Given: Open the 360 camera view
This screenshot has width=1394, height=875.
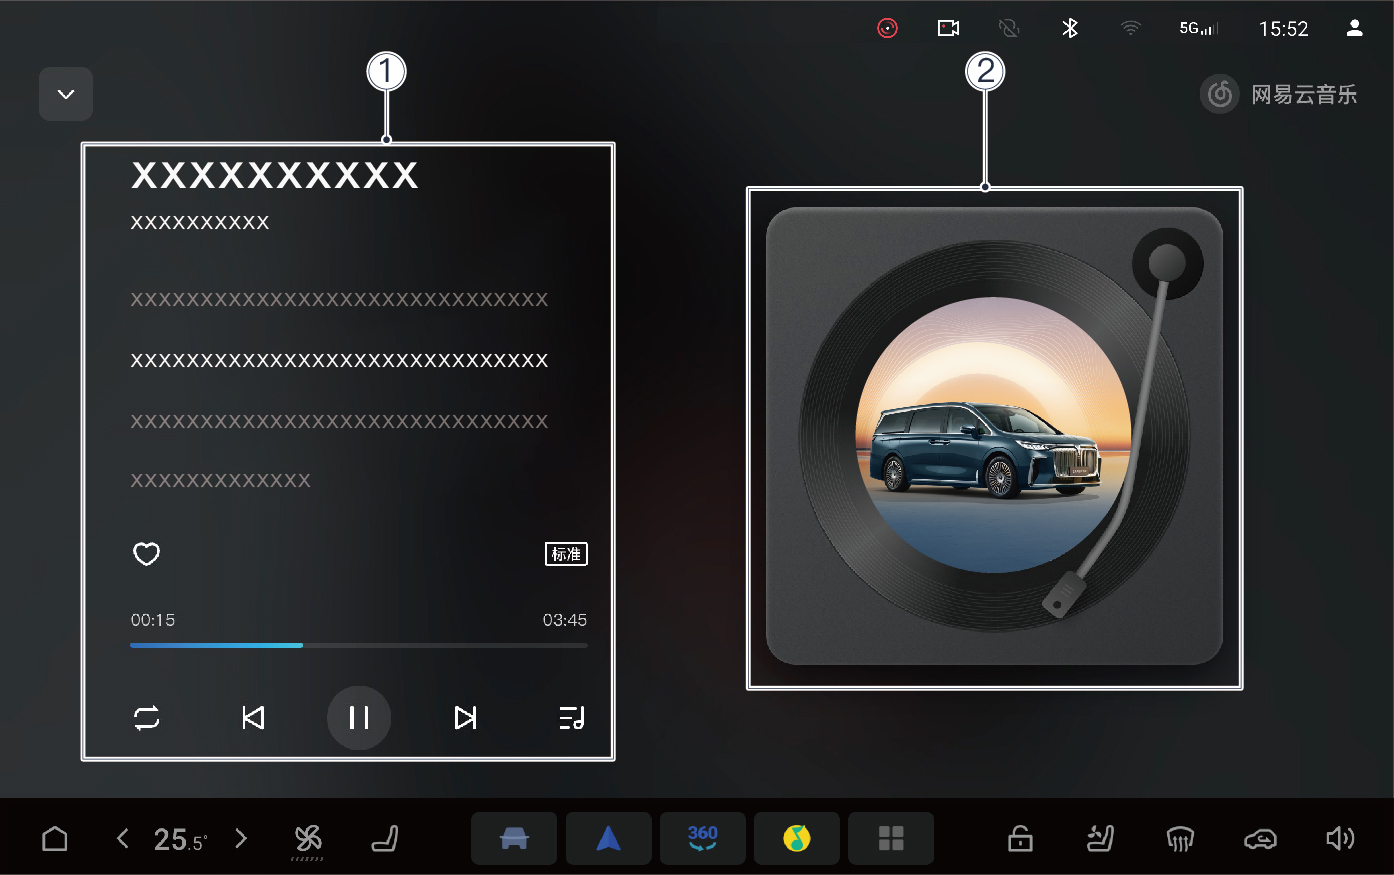Looking at the screenshot, I should pos(703,838).
